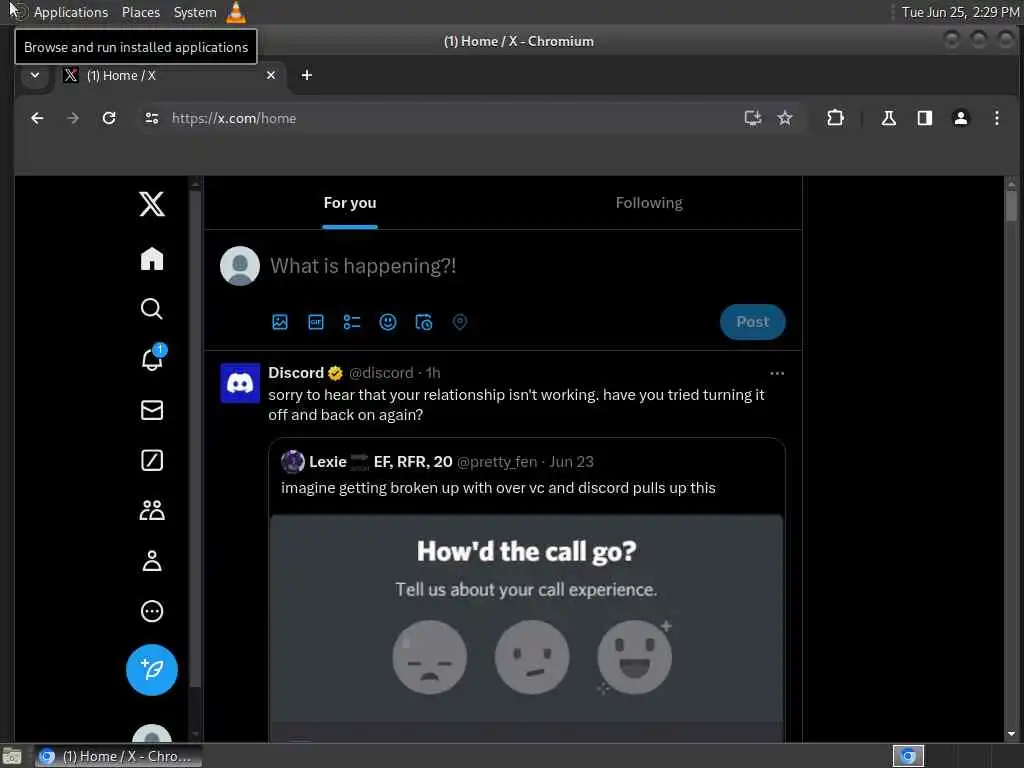
Task: Click show desktop icon in taskbar
Action: coord(12,756)
